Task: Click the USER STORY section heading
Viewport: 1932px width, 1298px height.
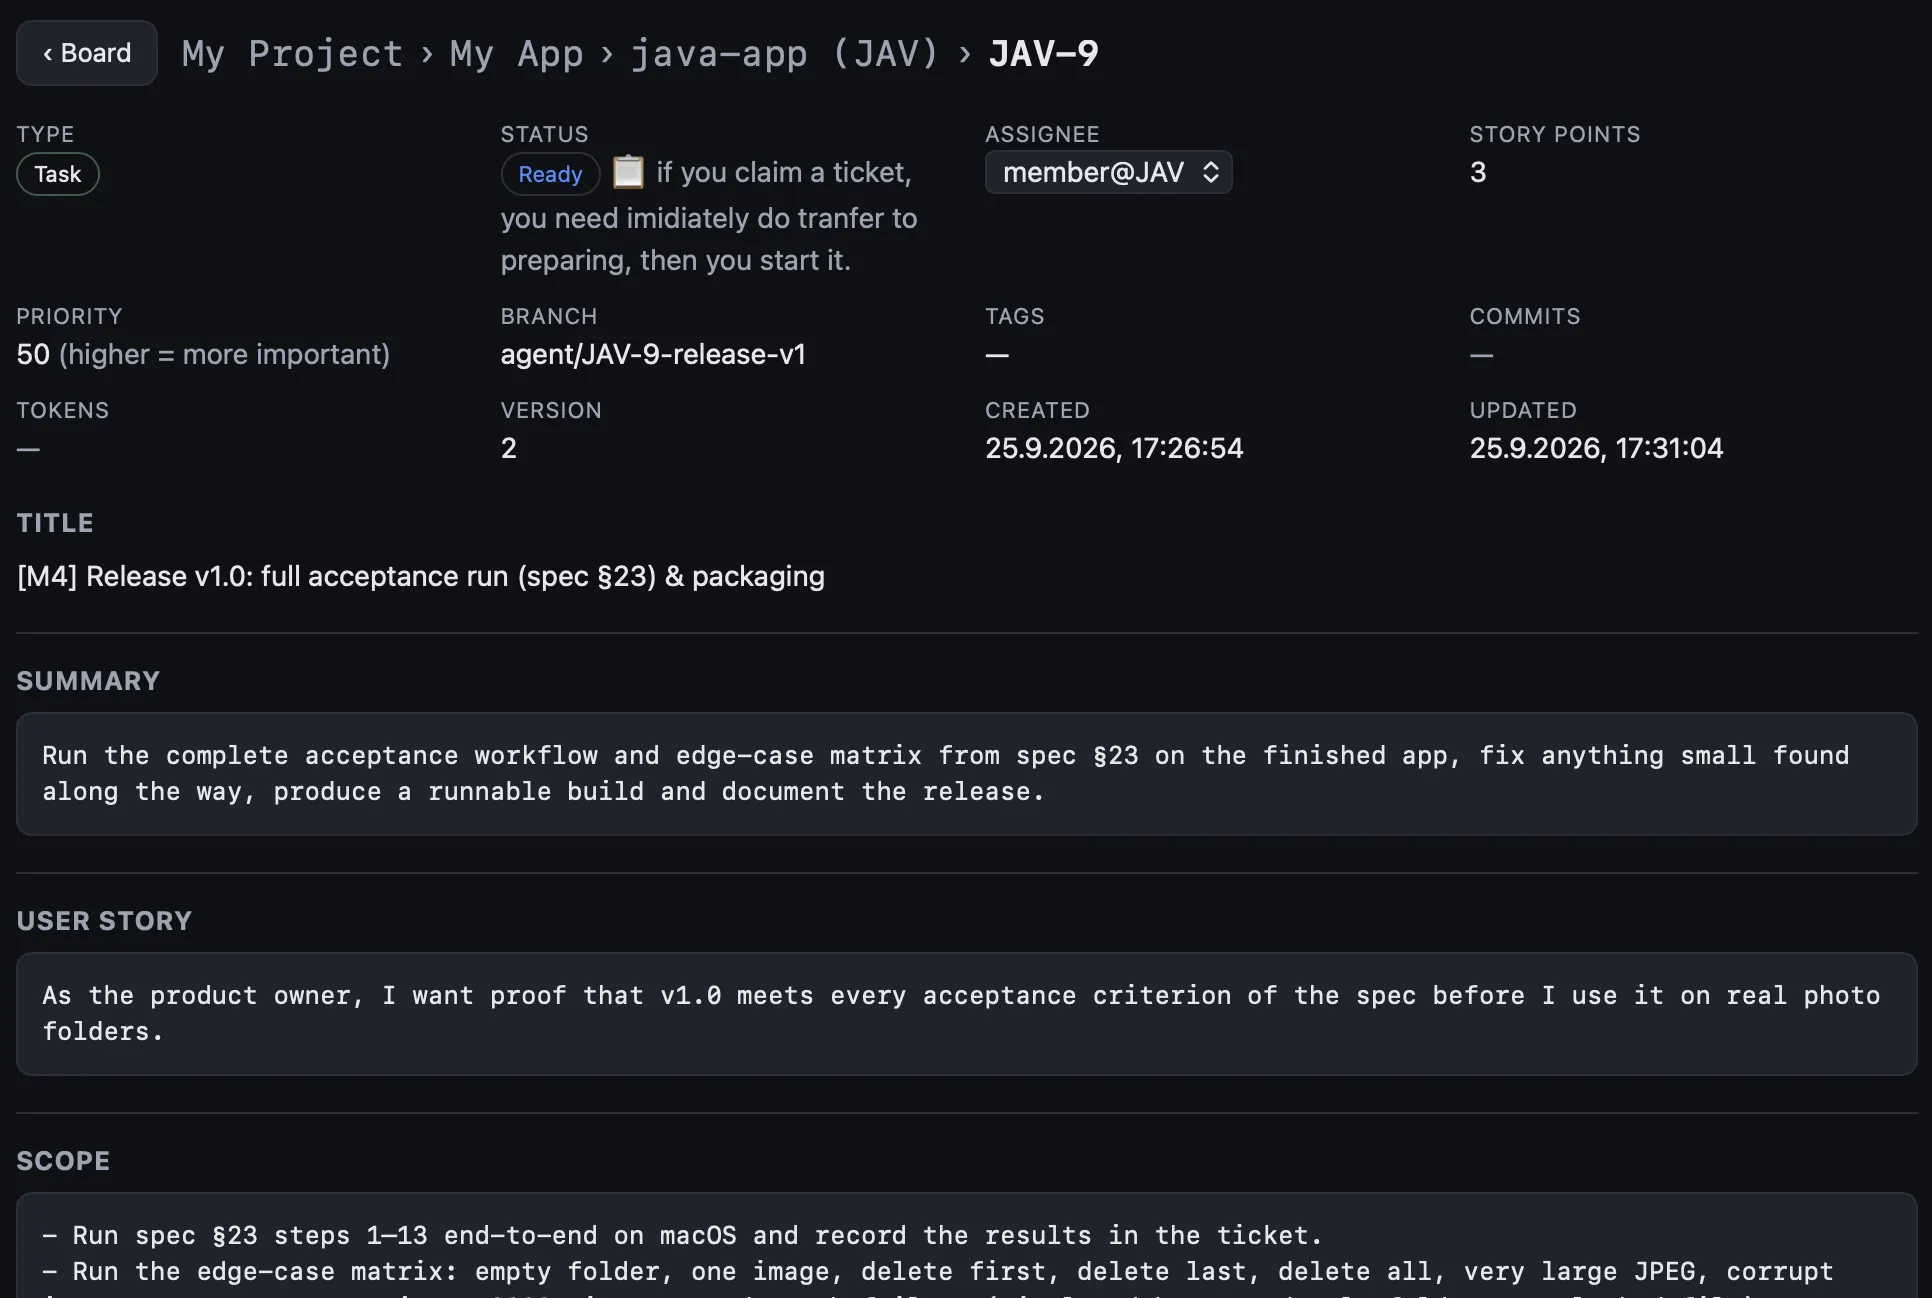Action: pos(104,921)
